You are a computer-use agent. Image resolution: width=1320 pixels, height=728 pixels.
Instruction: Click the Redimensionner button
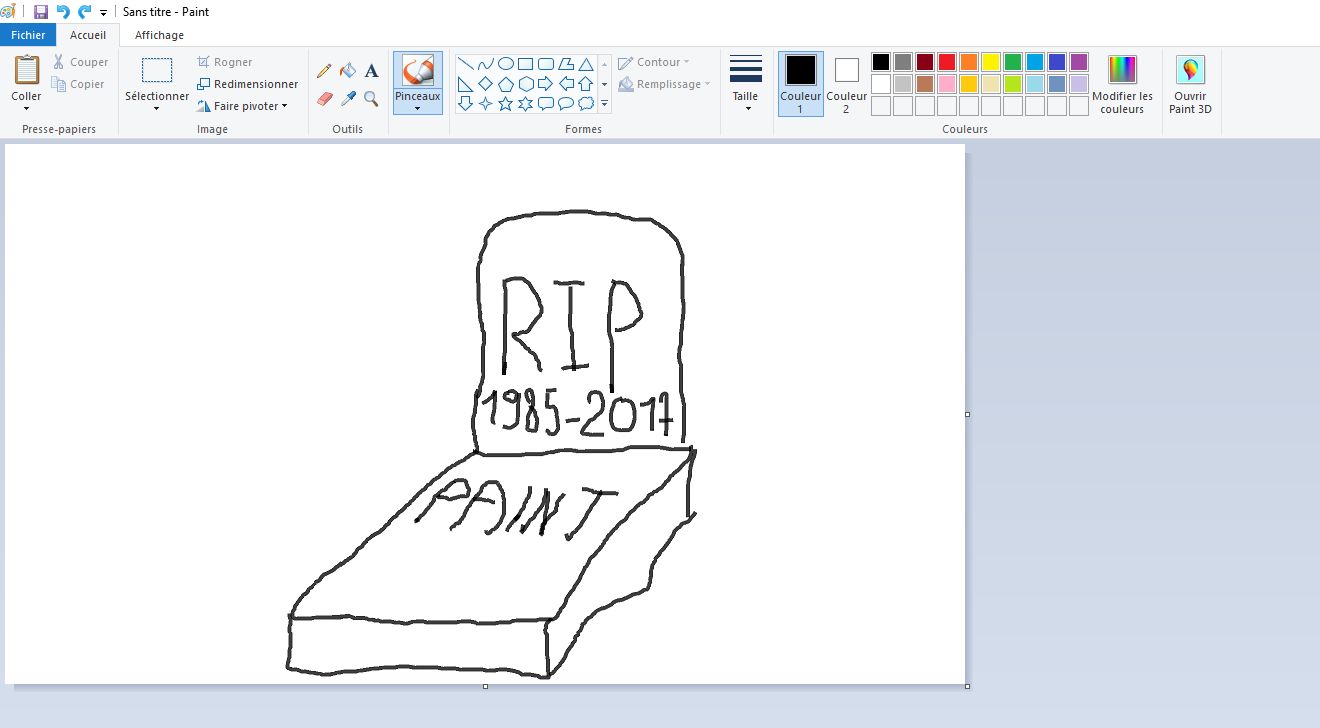coord(248,84)
